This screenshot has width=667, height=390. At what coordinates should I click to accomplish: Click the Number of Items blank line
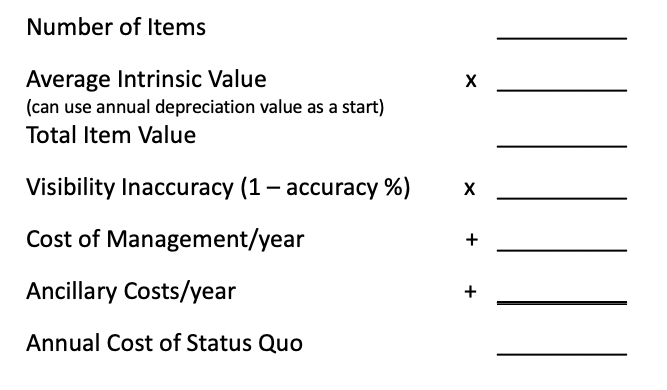[x=562, y=38]
